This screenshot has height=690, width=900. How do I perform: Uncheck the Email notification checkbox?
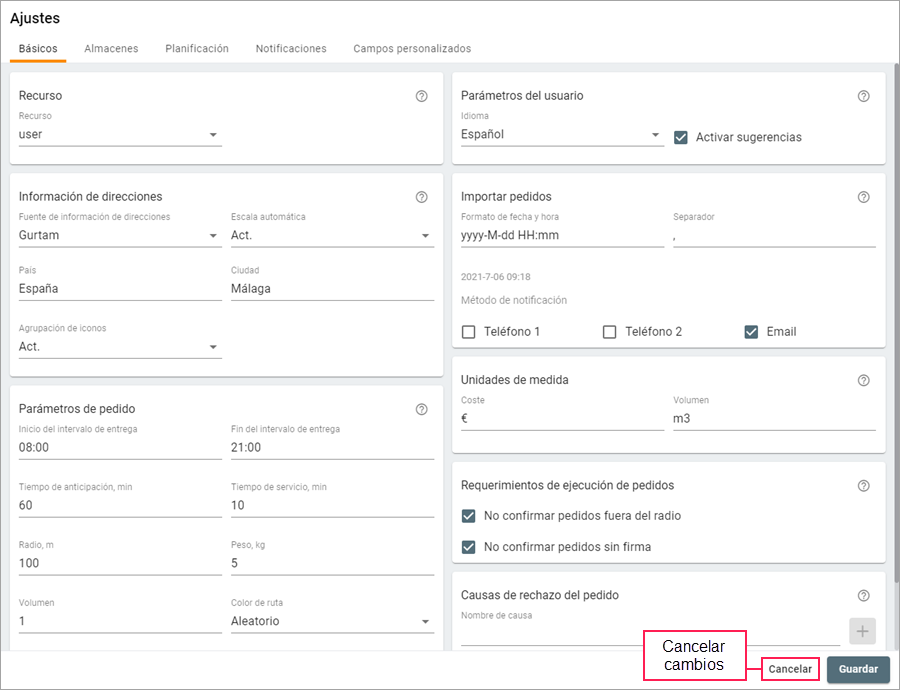click(751, 332)
